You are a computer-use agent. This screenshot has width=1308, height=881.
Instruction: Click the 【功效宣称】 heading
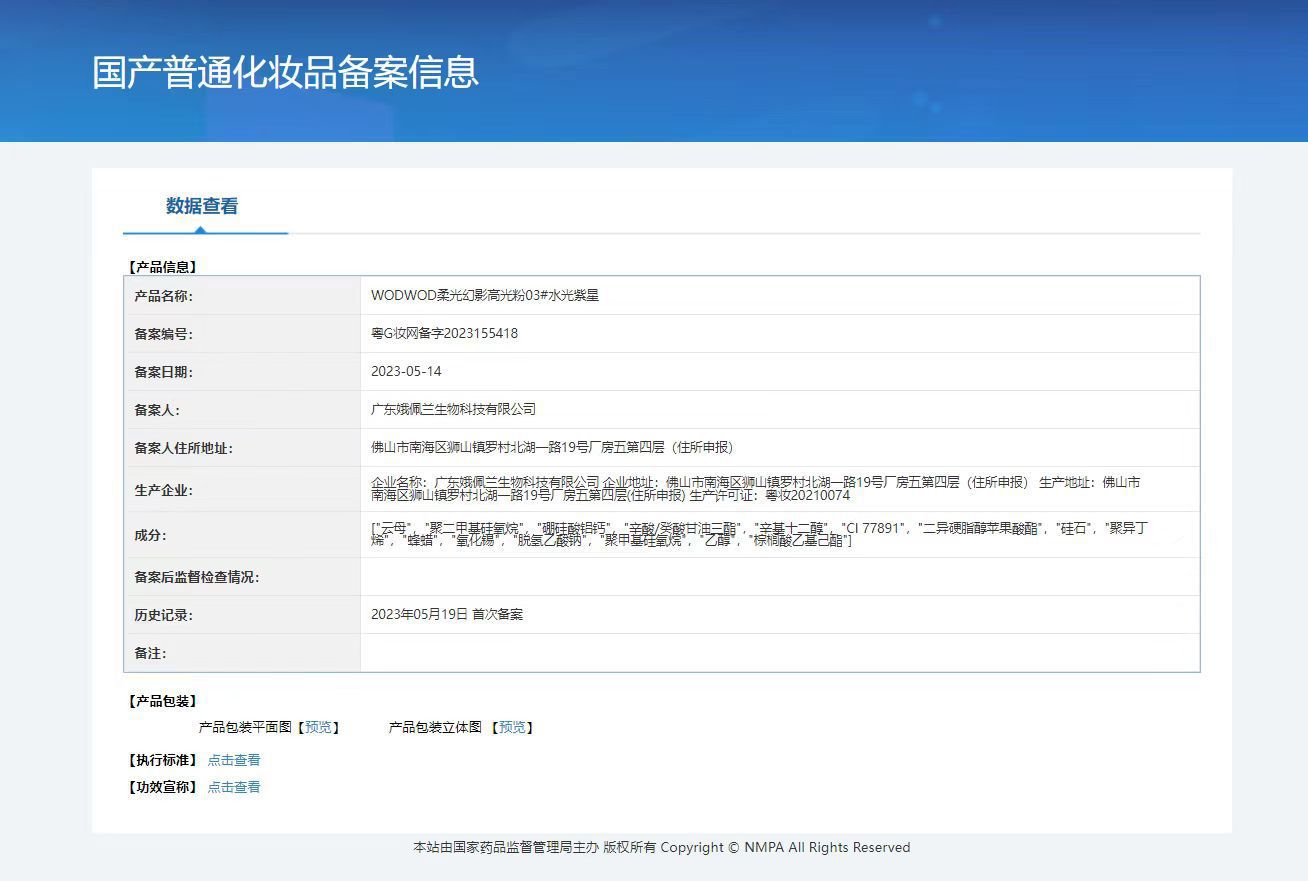tap(162, 787)
